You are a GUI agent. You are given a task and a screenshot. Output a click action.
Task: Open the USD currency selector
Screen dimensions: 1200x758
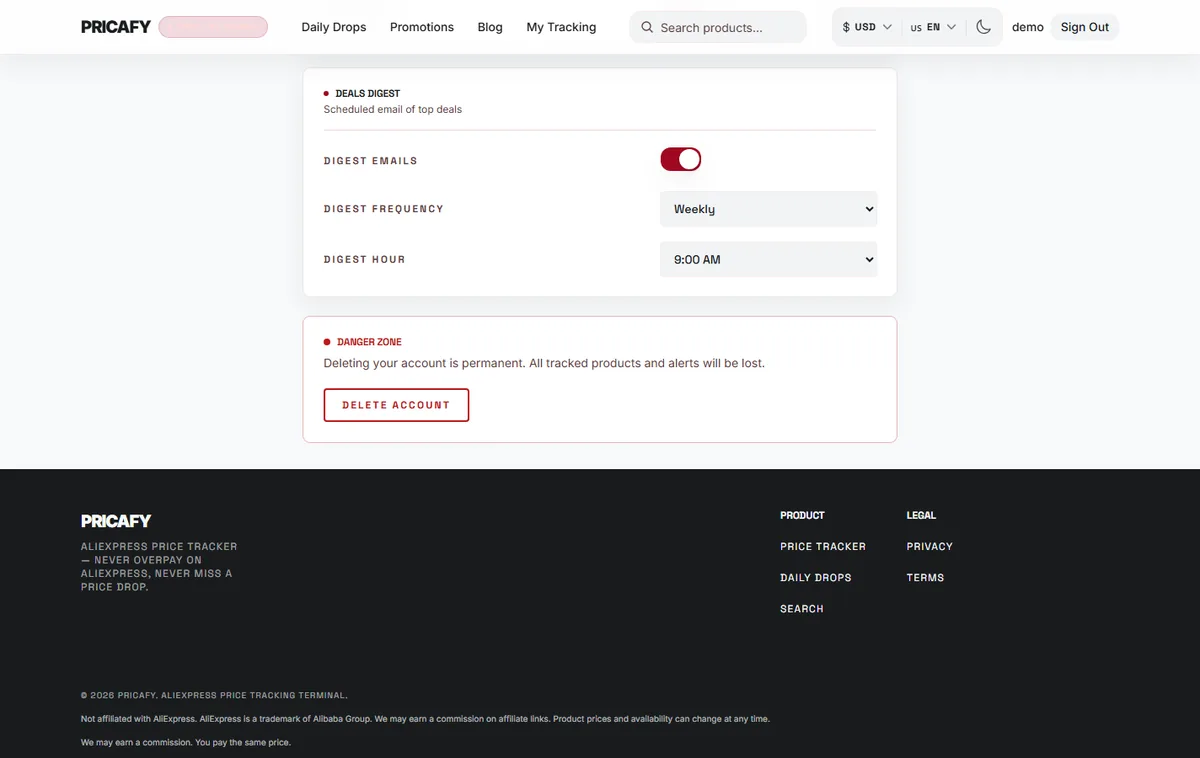(x=867, y=27)
